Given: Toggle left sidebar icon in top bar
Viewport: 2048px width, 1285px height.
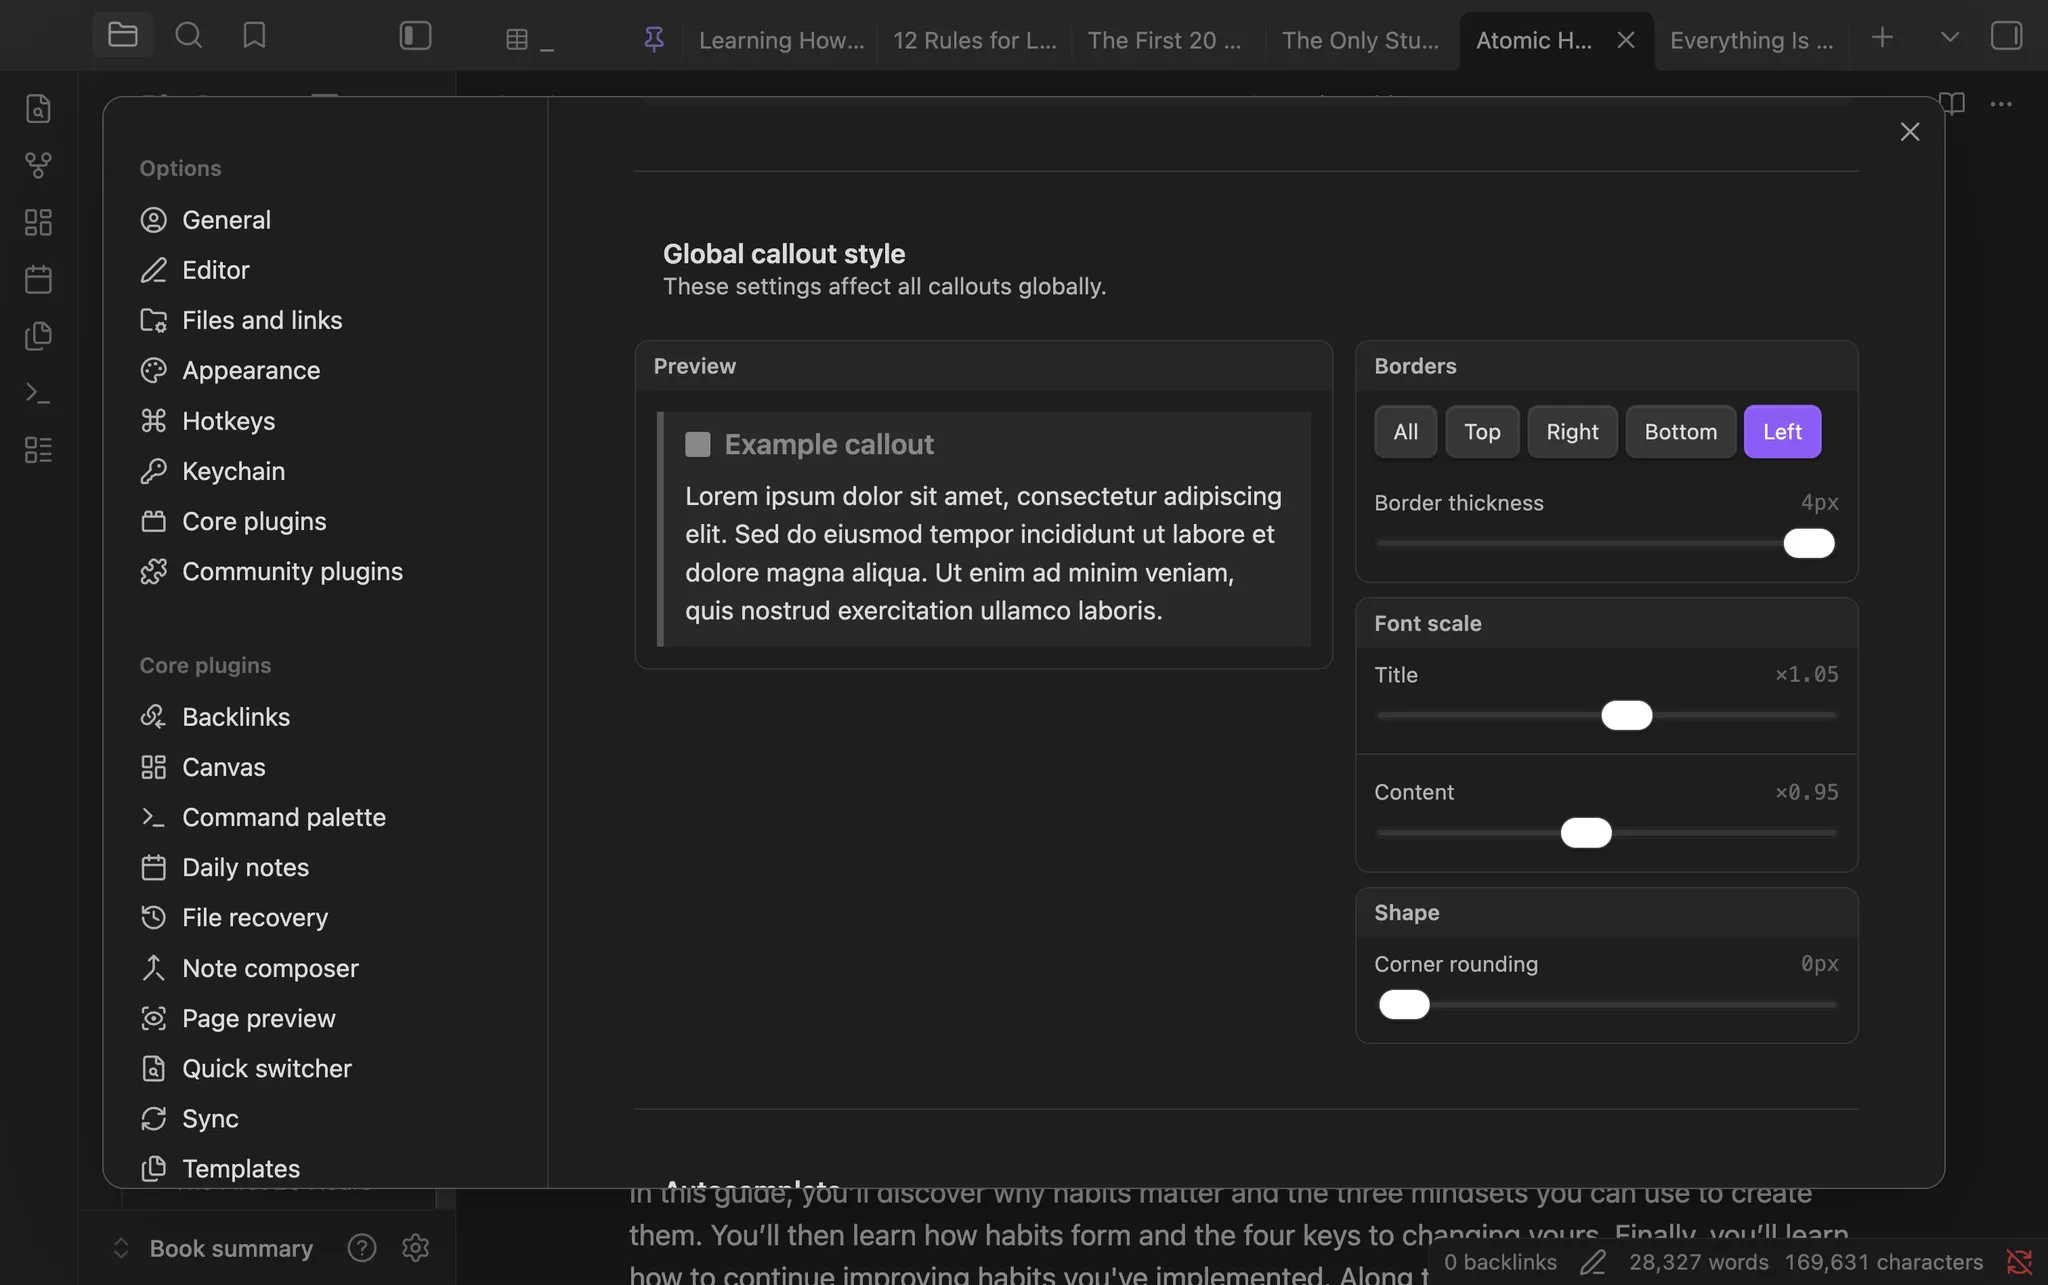Looking at the screenshot, I should tap(415, 35).
